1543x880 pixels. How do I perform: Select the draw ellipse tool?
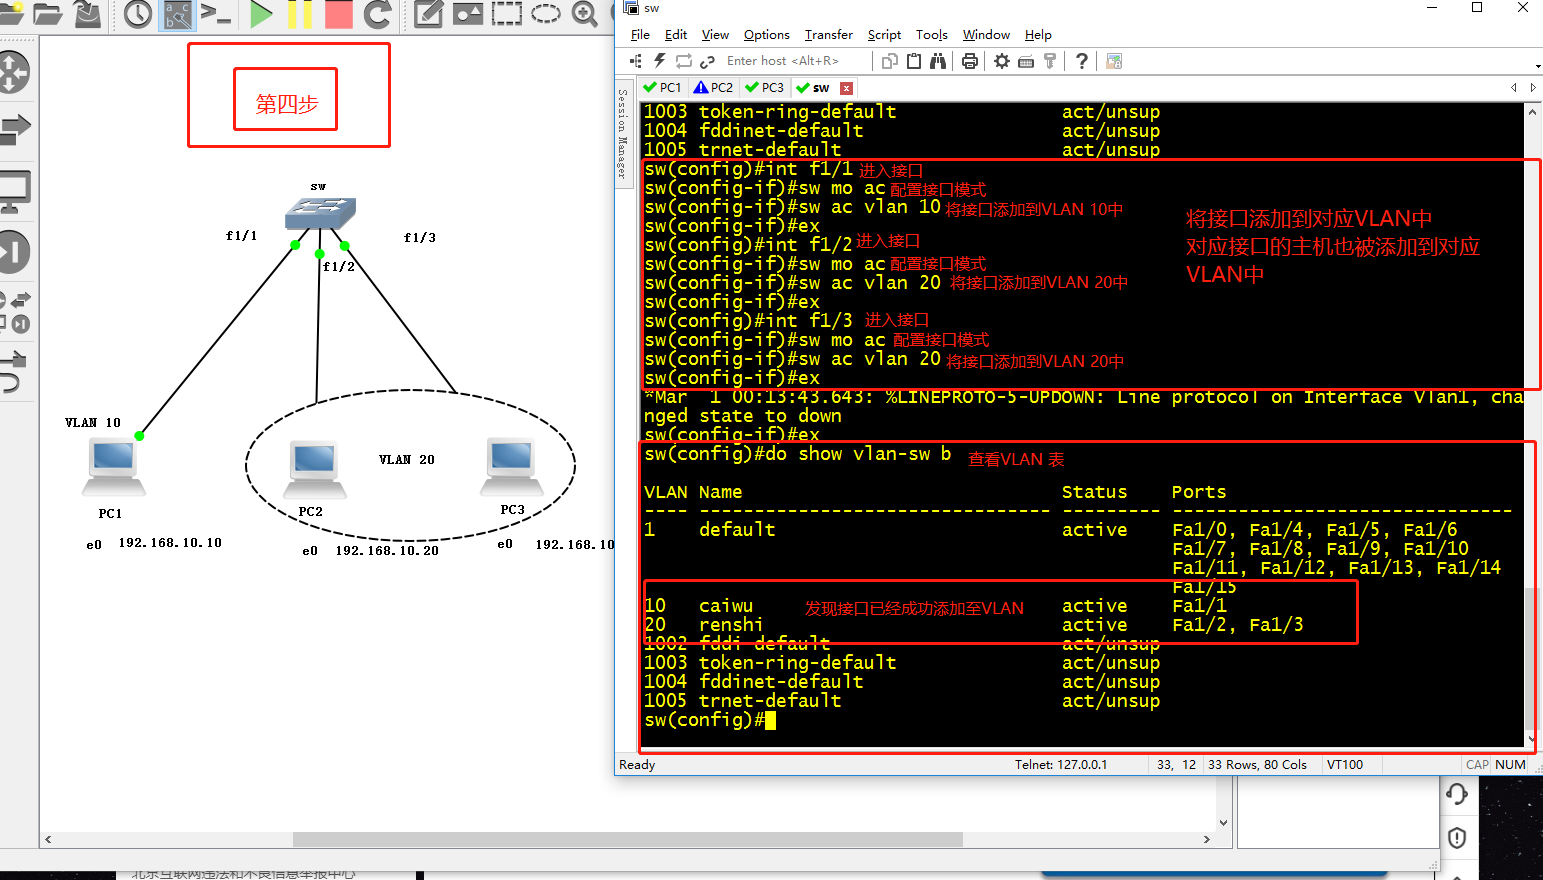pos(546,14)
